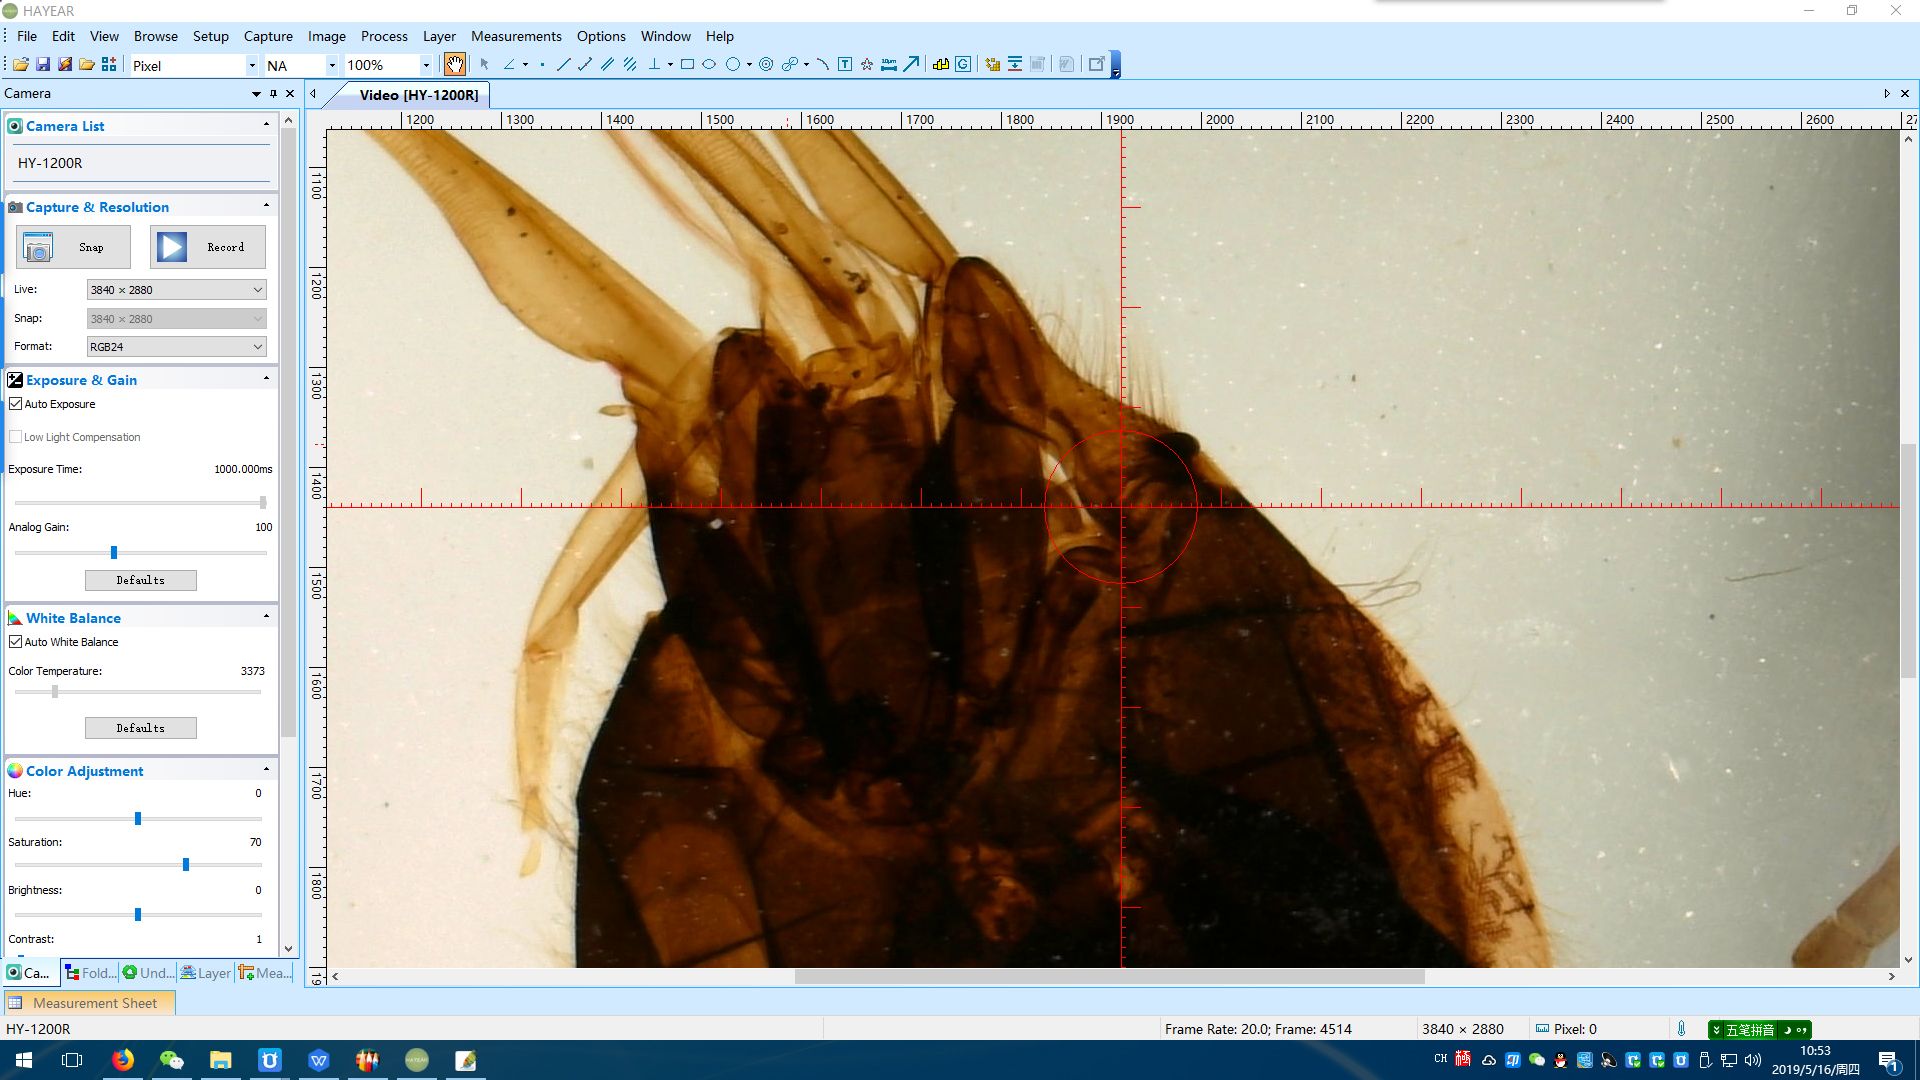Select the rectangle measurement tool
1920x1080 pixels.
[687, 65]
